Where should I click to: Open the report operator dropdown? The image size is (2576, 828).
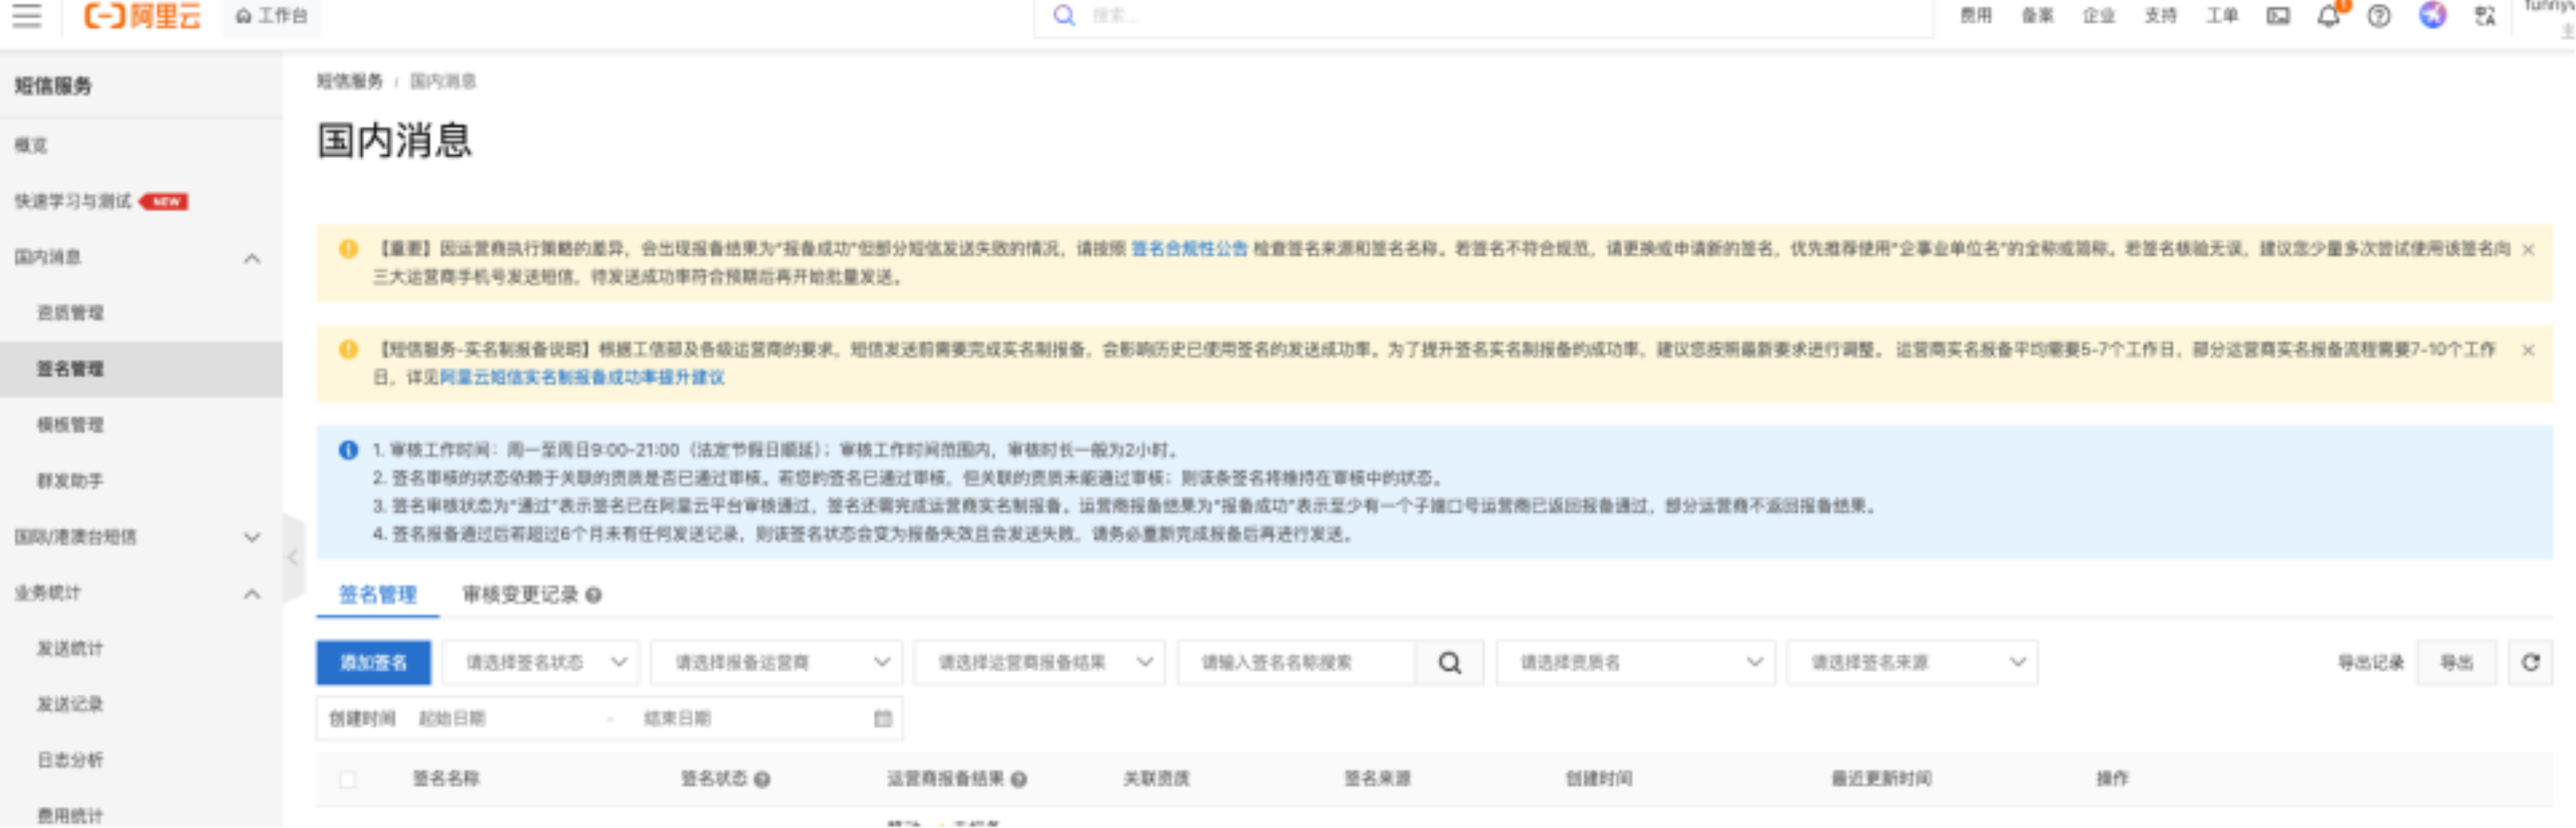776,663
